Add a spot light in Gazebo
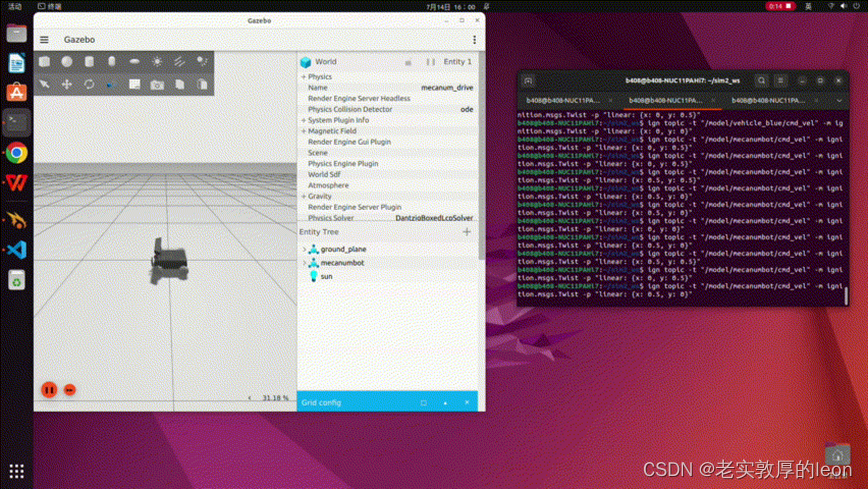The width and height of the screenshot is (868, 489). tap(202, 61)
